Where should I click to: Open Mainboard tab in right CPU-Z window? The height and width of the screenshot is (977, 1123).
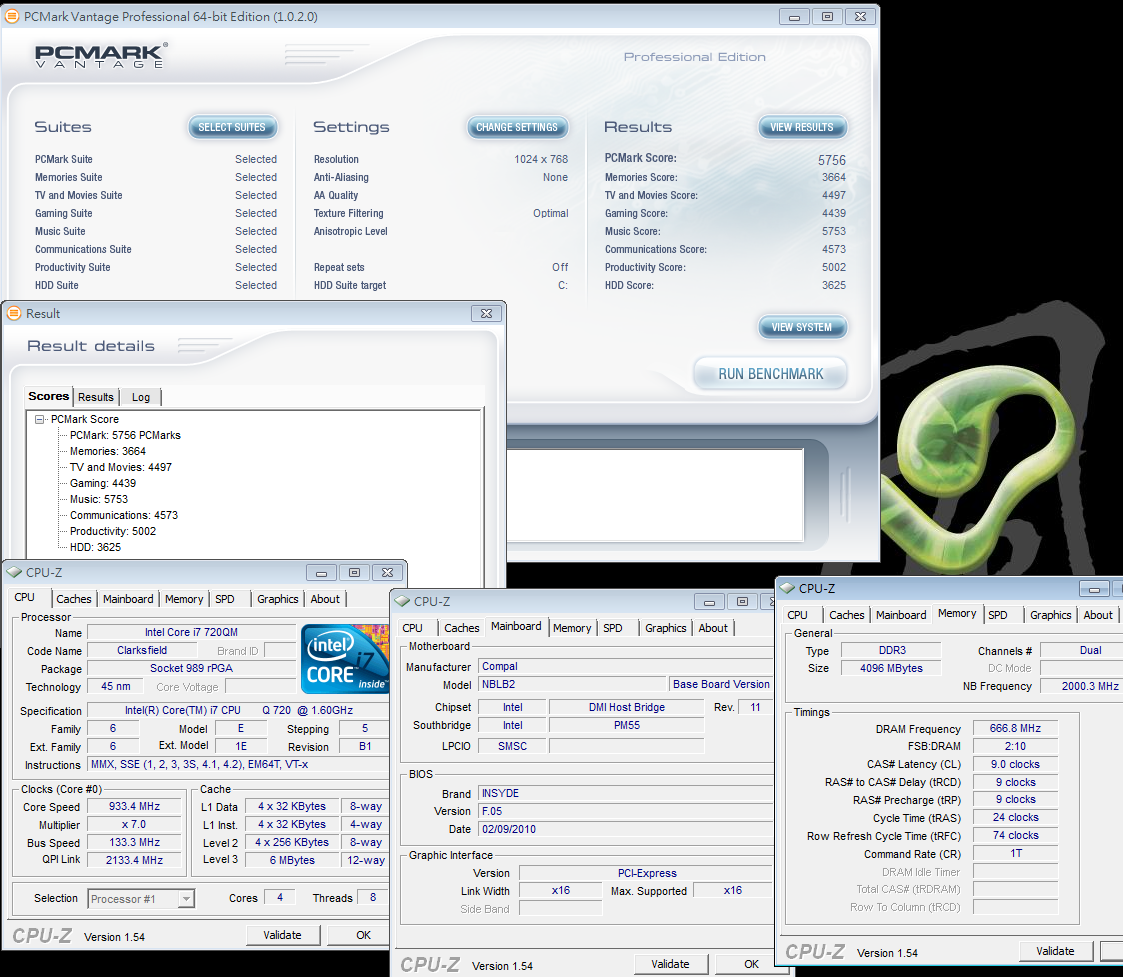pos(901,615)
